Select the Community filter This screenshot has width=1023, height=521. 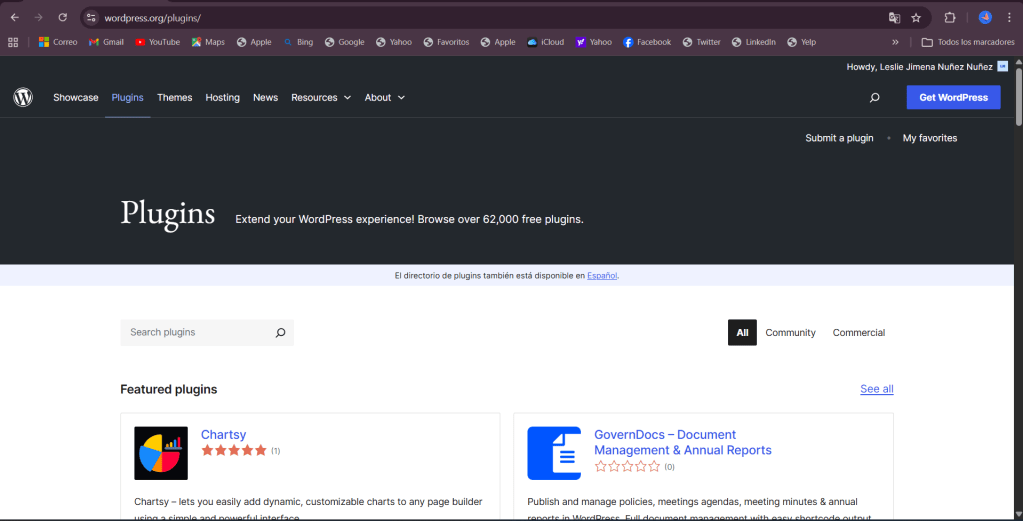click(790, 333)
